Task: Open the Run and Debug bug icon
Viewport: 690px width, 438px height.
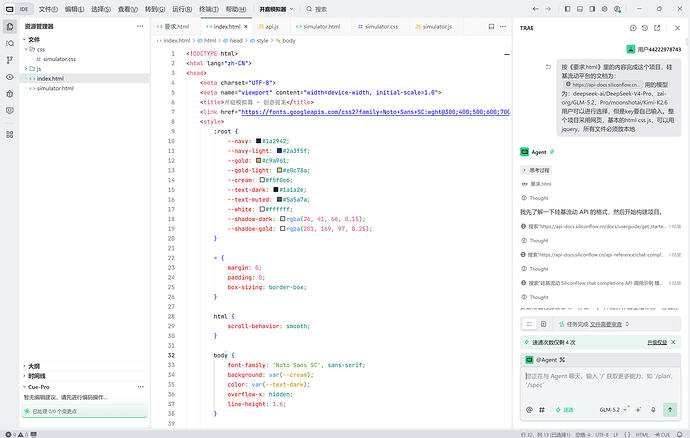Action: click(10, 94)
